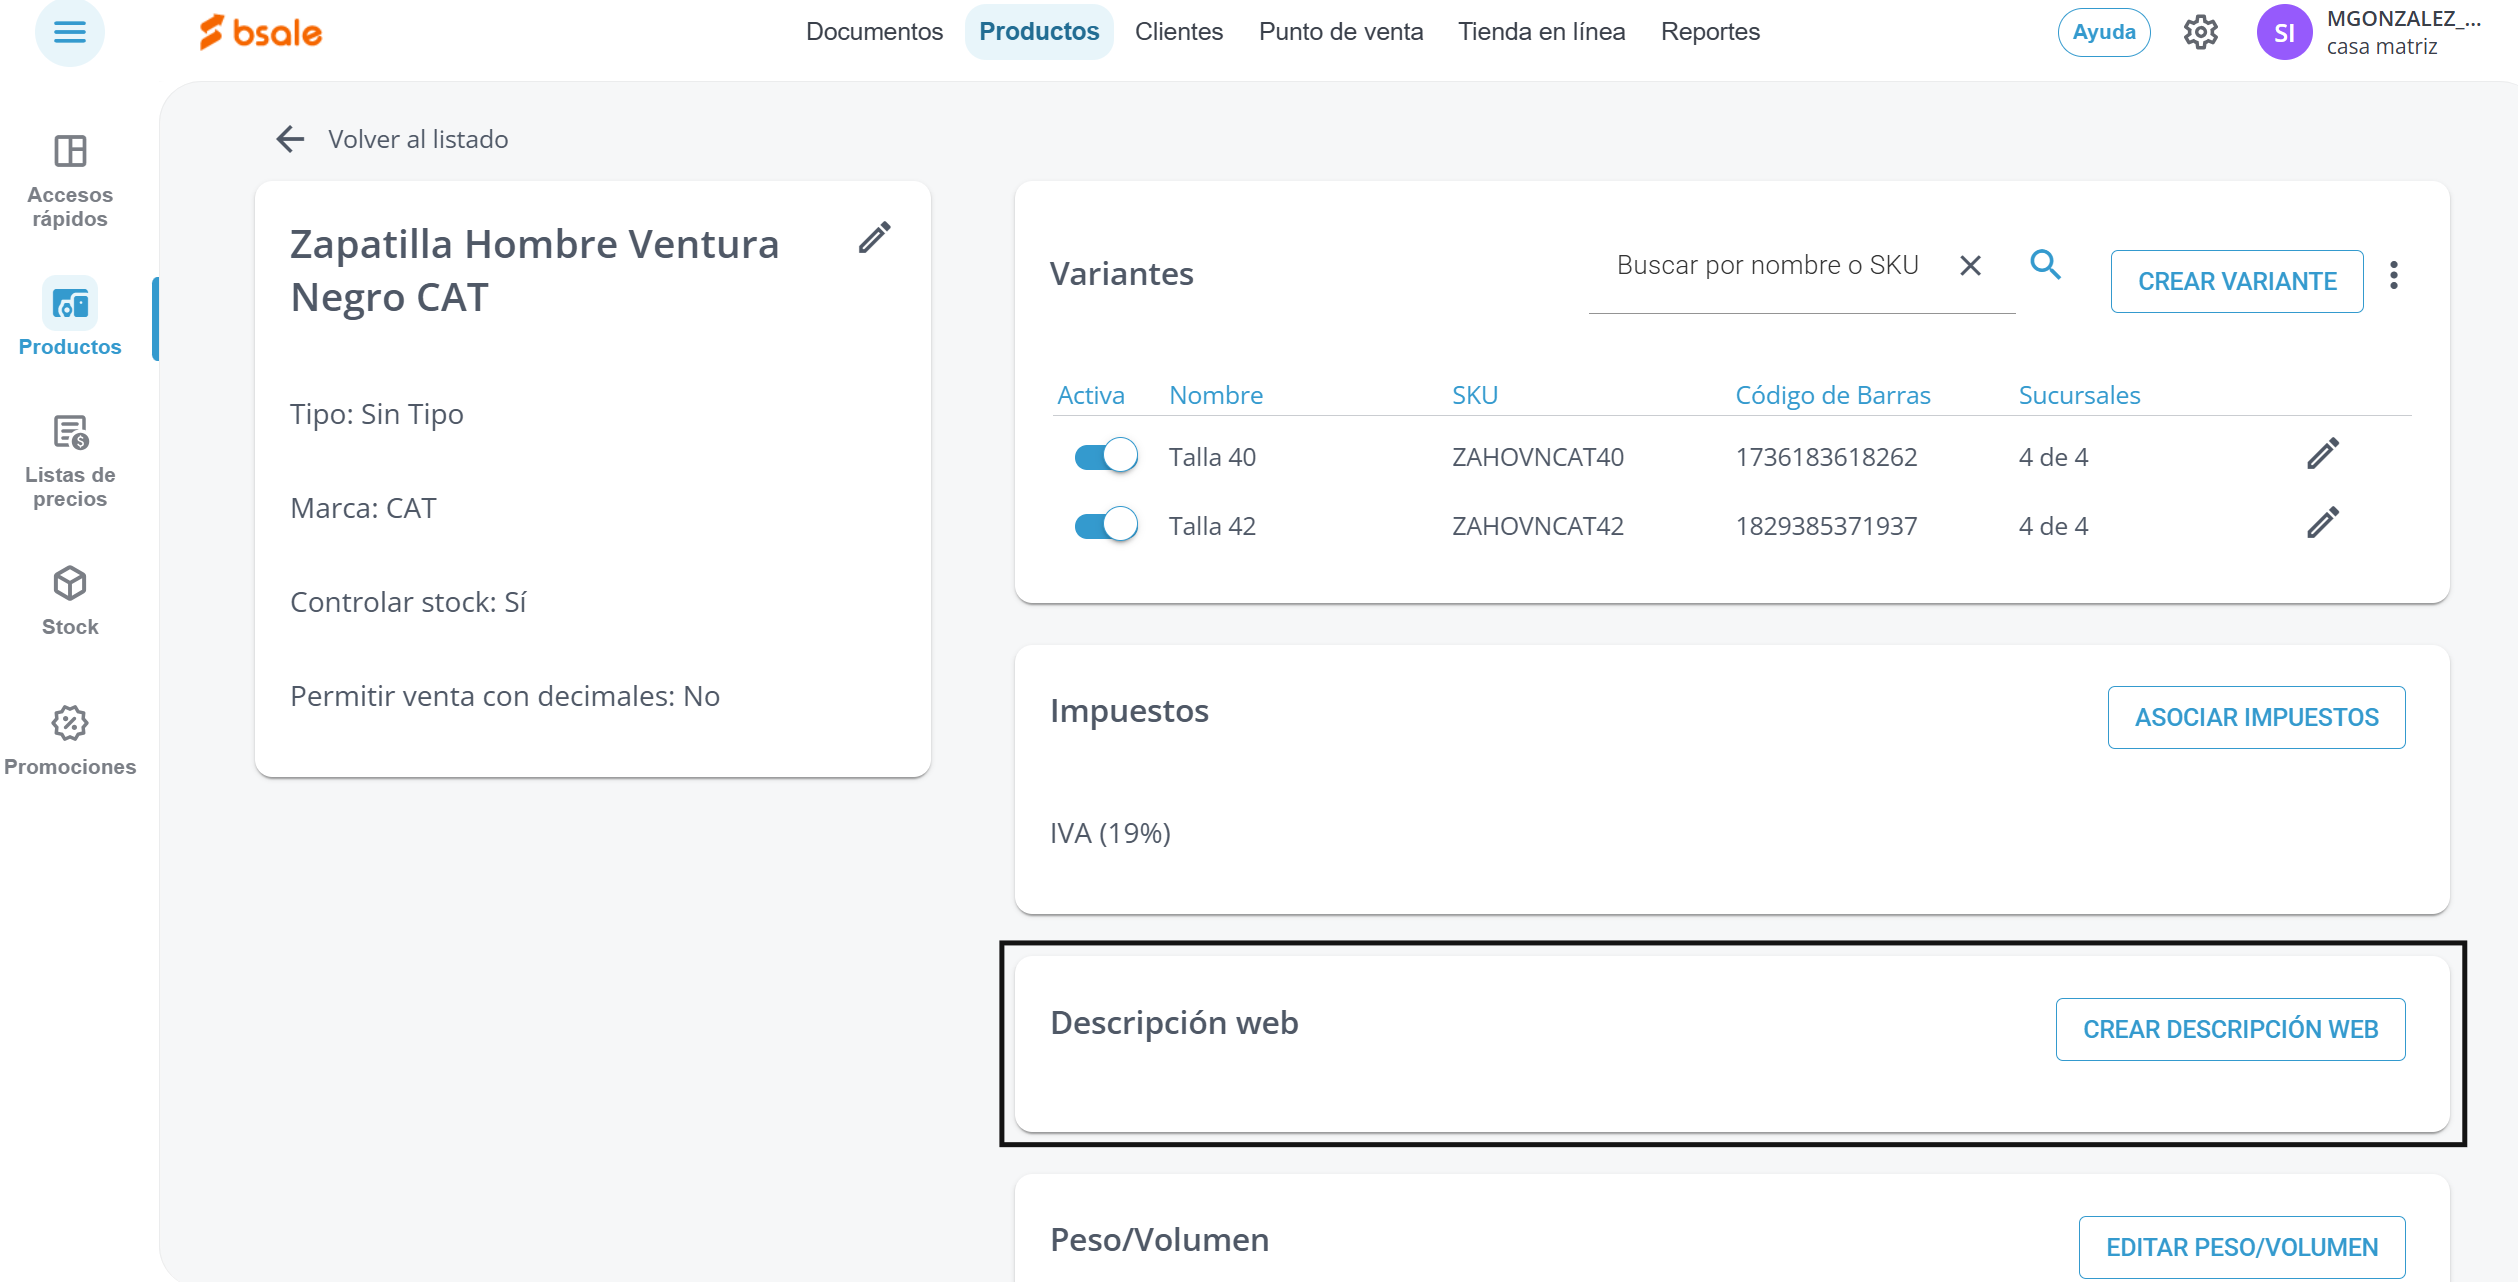Go to Listas de precios in the sidebar
The width and height of the screenshot is (2518, 1282).
coord(70,460)
